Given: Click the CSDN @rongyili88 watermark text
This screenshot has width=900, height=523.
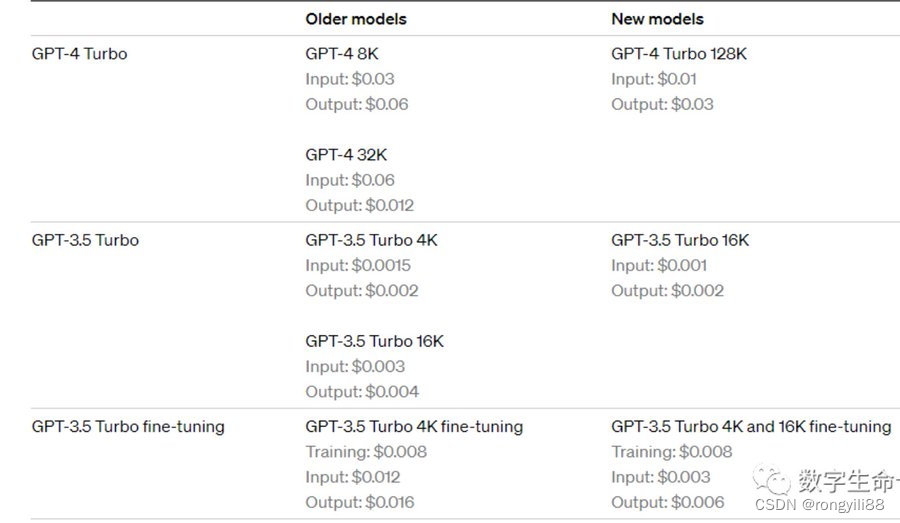Looking at the screenshot, I should click(819, 505).
